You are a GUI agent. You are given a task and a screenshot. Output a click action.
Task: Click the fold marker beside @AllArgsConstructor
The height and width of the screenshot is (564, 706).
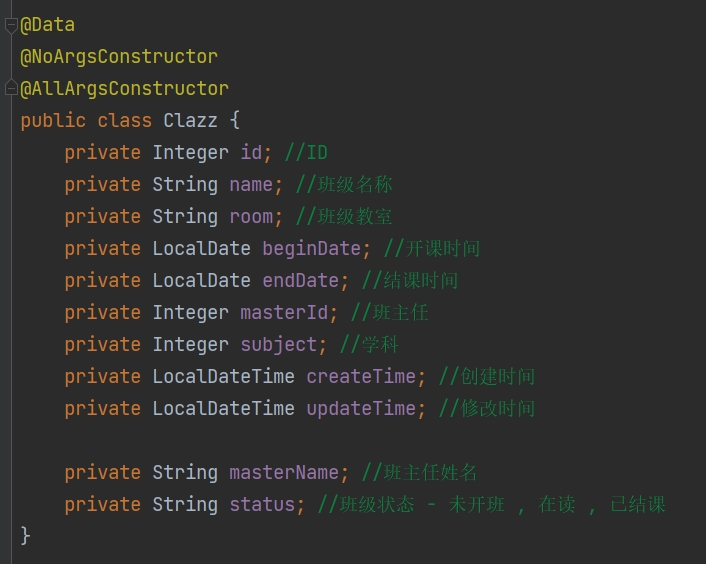click(11, 89)
